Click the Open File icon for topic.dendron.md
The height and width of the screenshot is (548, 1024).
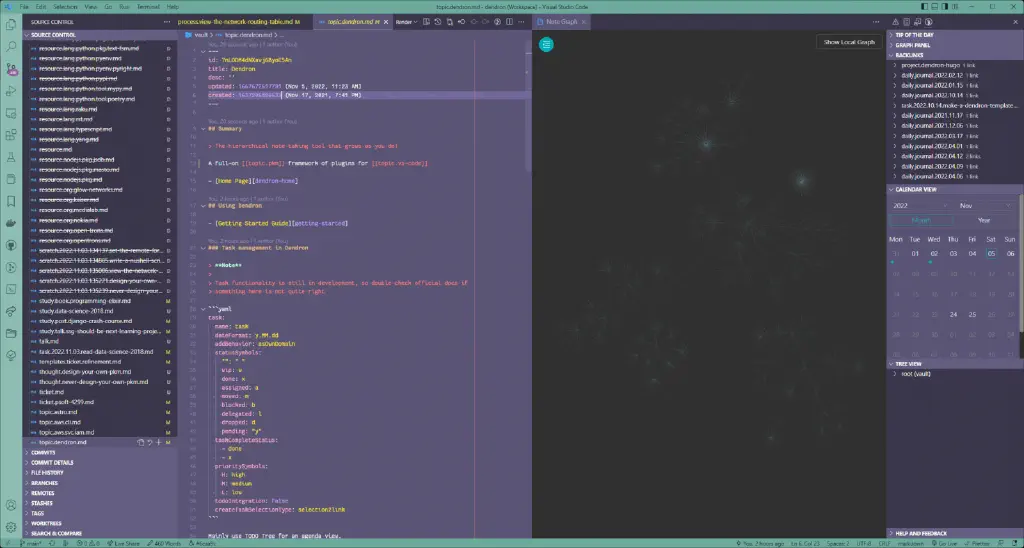140,442
